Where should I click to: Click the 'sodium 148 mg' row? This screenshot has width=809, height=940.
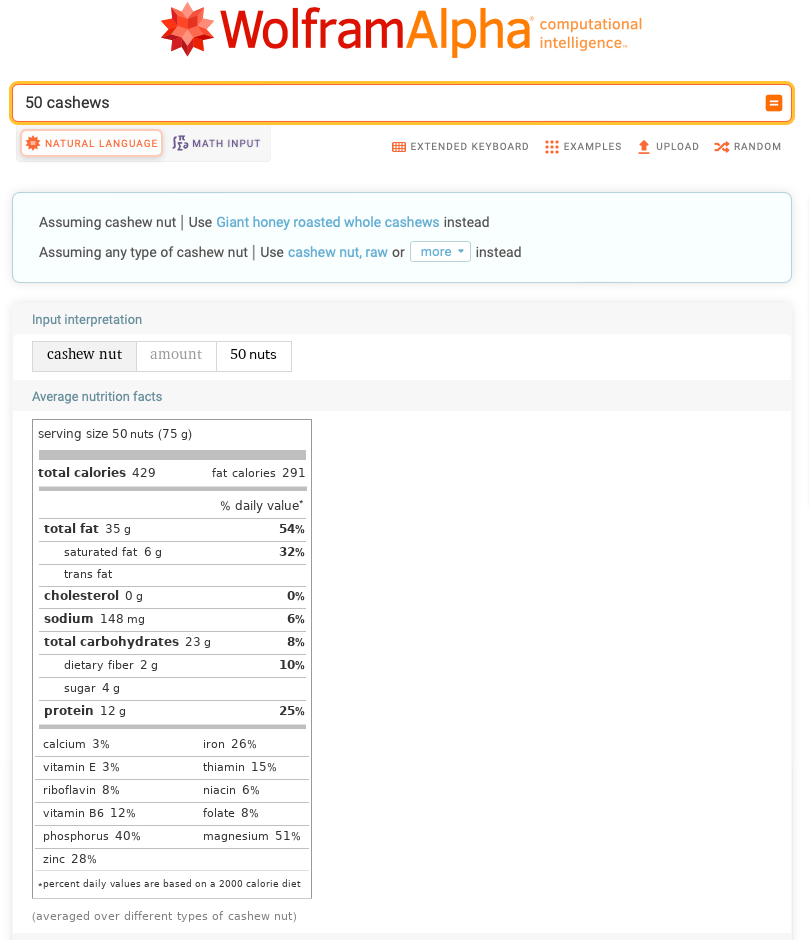point(172,619)
